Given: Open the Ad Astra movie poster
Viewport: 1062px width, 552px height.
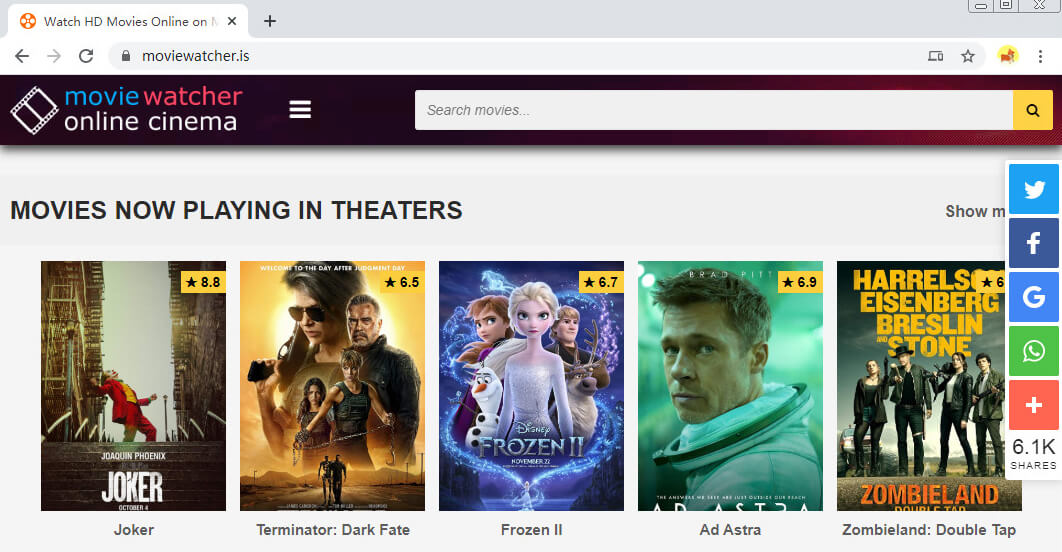Looking at the screenshot, I should pyautogui.click(x=730, y=386).
